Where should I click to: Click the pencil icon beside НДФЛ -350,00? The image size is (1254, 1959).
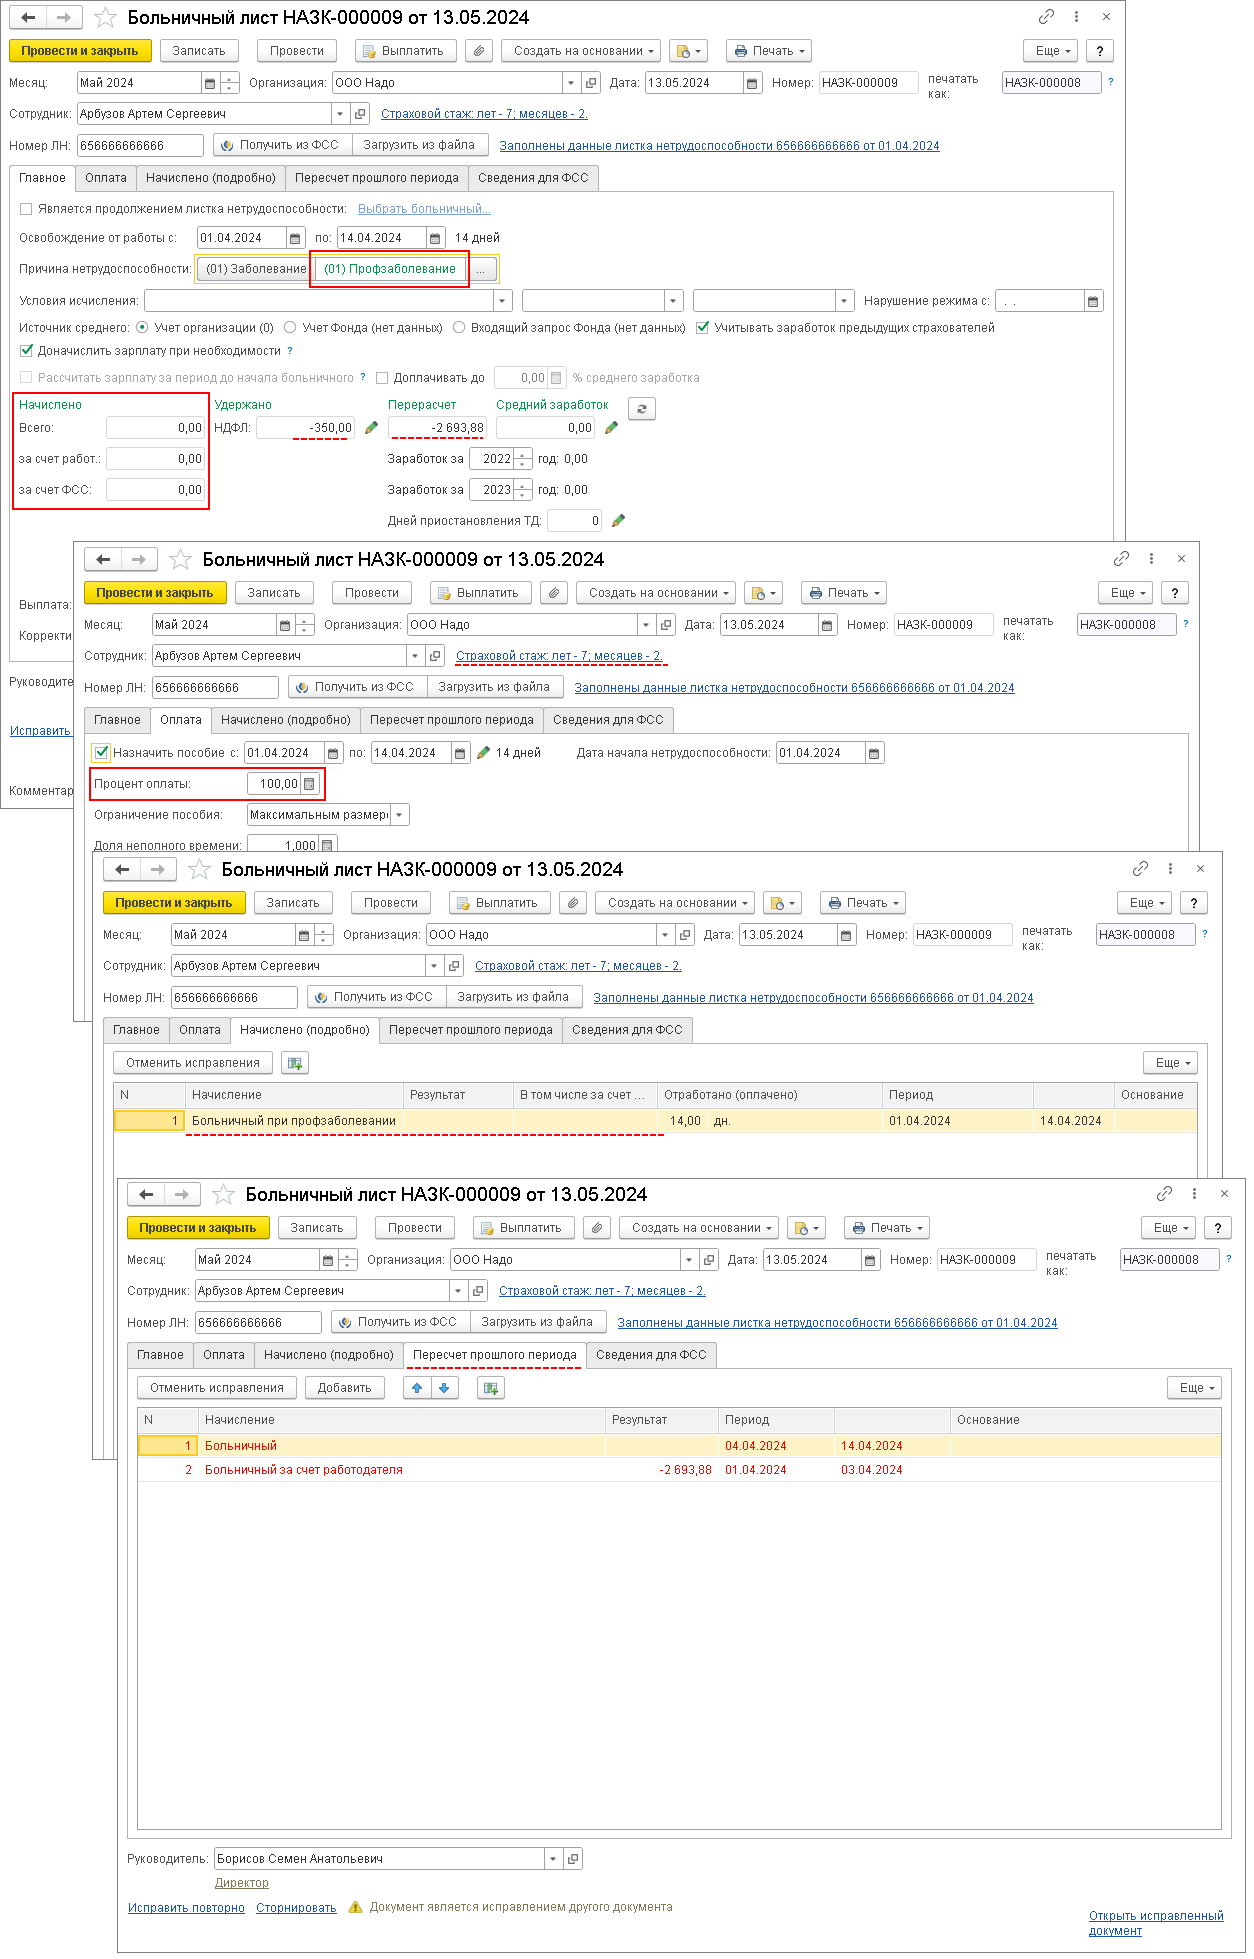click(x=371, y=428)
